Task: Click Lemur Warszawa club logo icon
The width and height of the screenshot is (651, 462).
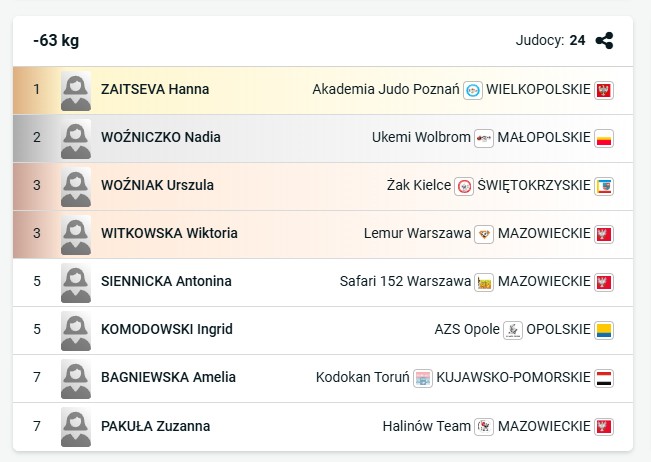Action: [484, 234]
